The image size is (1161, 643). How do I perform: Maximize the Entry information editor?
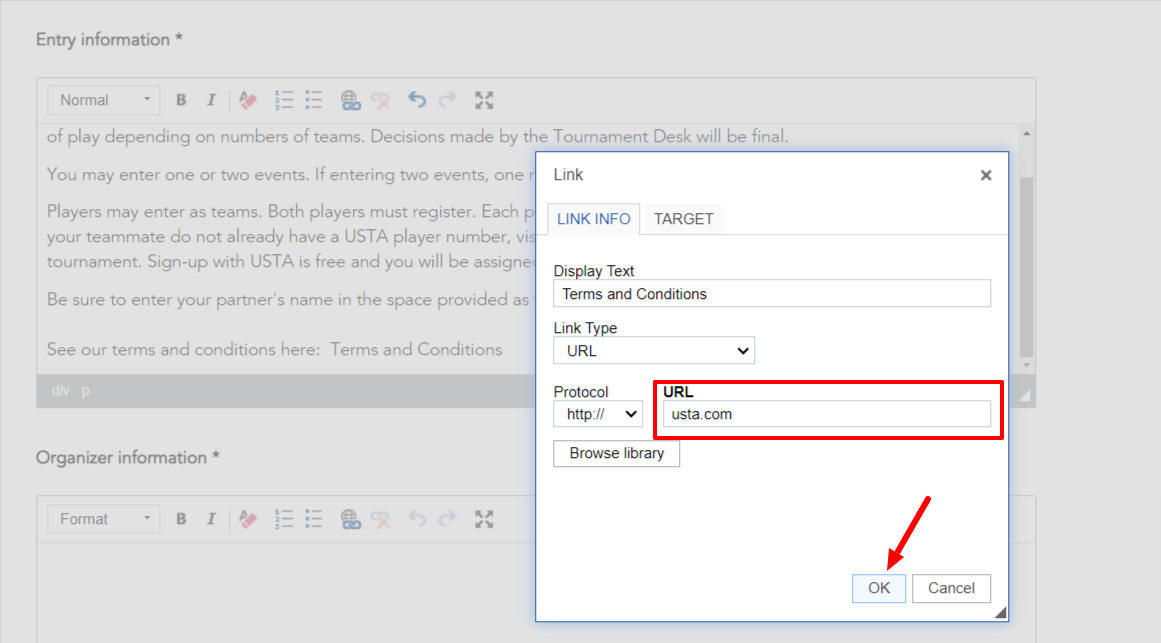(484, 100)
